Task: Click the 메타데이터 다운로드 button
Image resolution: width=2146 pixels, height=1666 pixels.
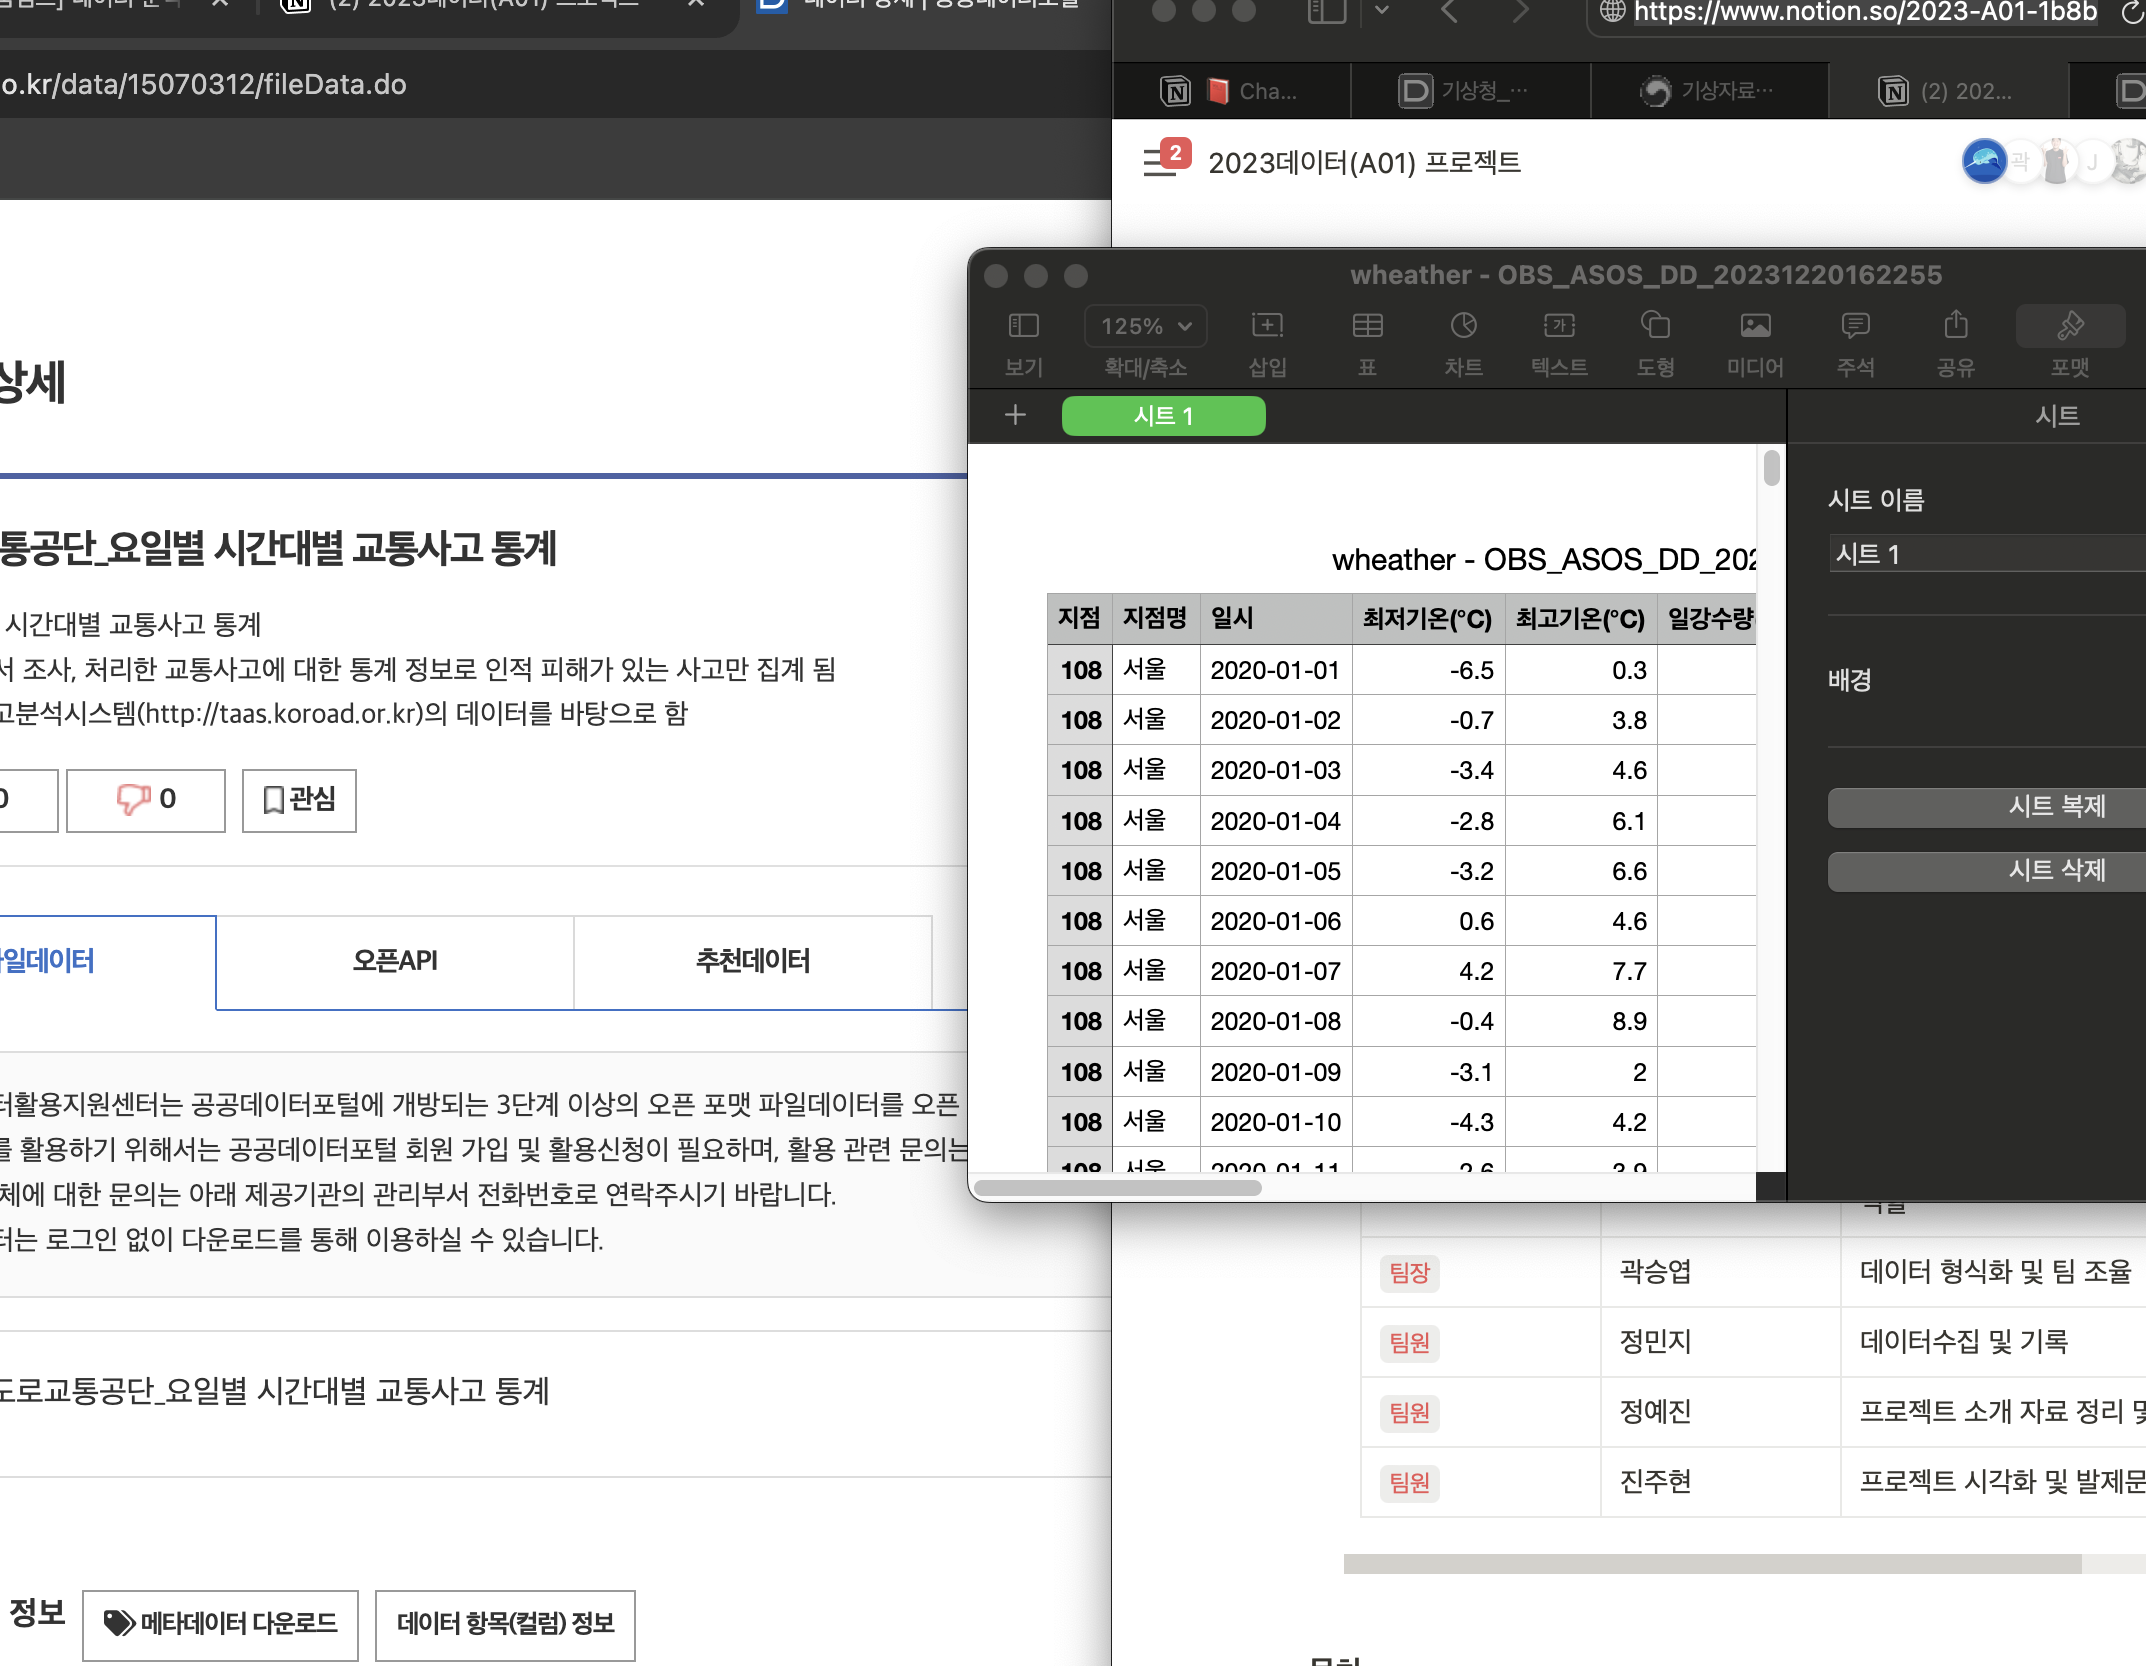Action: pyautogui.click(x=220, y=1624)
